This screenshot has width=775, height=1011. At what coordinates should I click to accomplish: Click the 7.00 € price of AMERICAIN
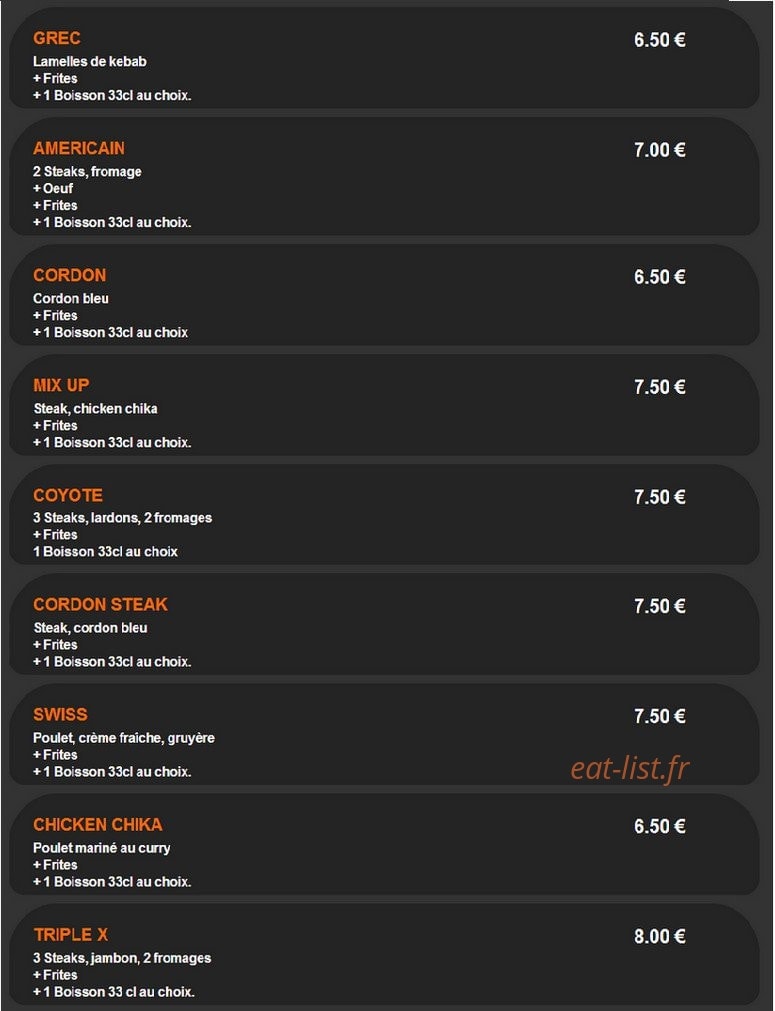[660, 150]
